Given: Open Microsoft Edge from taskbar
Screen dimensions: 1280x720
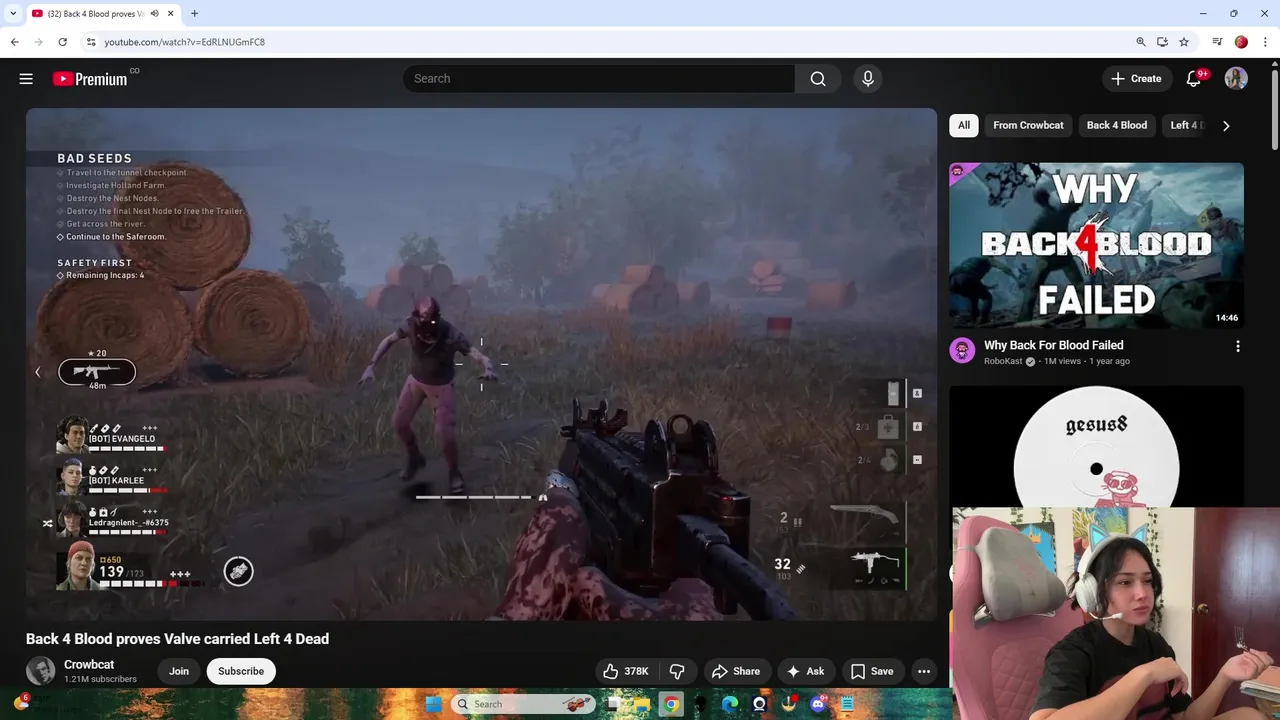Looking at the screenshot, I should point(730,704).
